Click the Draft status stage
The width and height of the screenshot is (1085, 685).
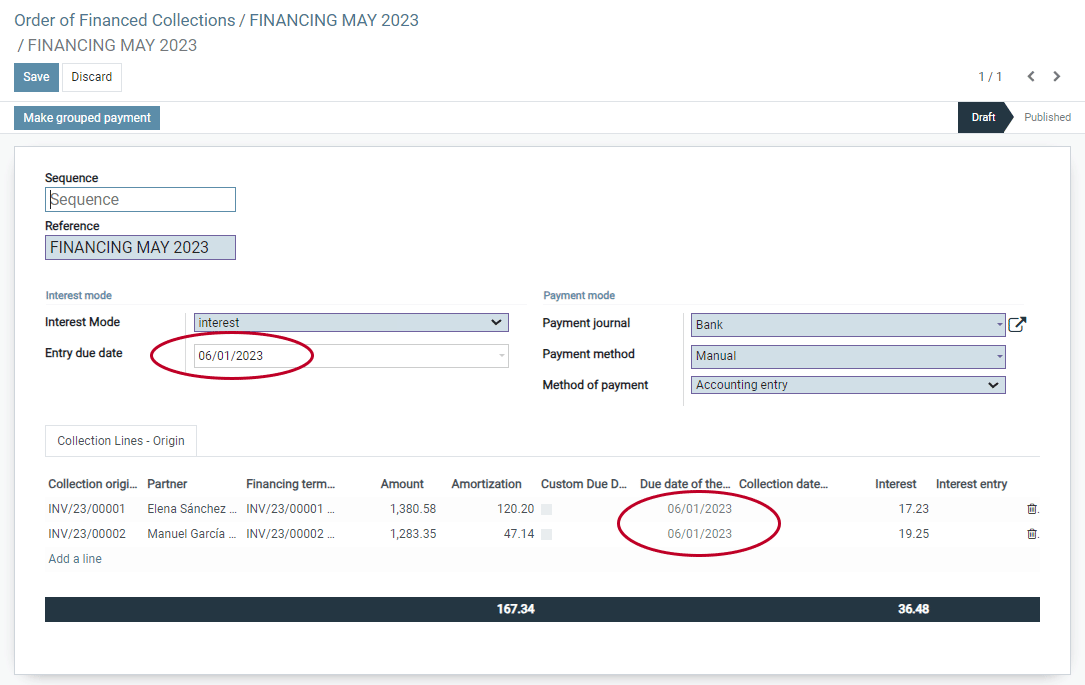pos(983,117)
